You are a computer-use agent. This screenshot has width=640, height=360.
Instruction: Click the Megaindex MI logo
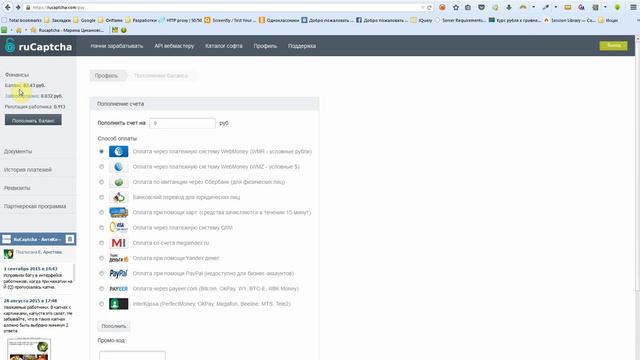(x=118, y=243)
